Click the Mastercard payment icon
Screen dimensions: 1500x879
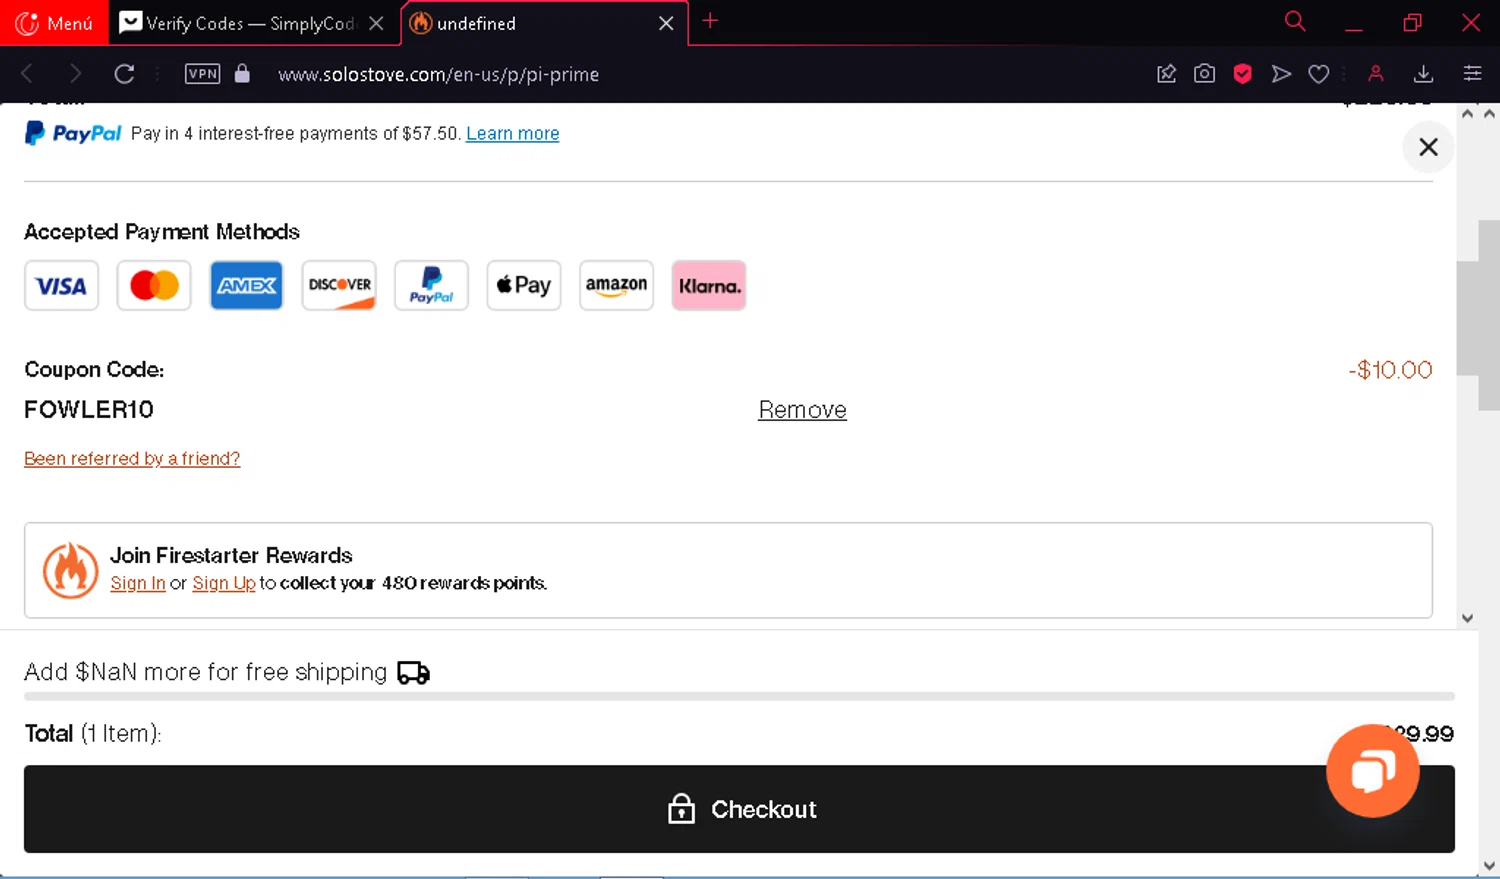[154, 286]
